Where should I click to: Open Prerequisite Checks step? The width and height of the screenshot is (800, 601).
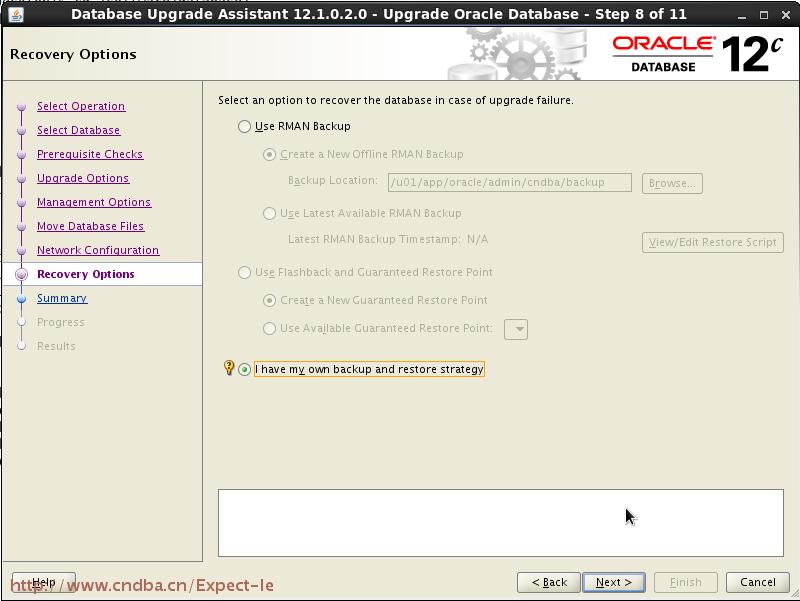click(x=90, y=154)
